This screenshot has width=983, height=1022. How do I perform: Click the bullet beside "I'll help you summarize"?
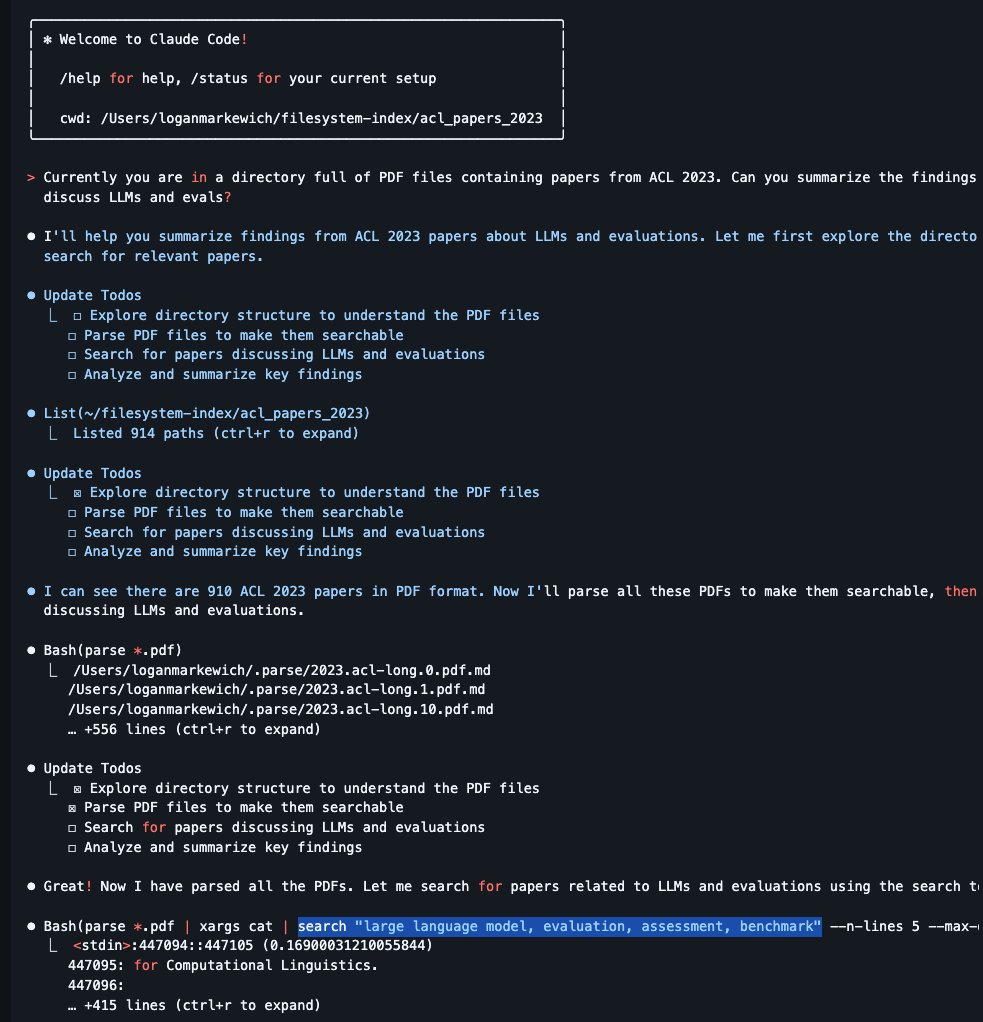tap(32, 236)
